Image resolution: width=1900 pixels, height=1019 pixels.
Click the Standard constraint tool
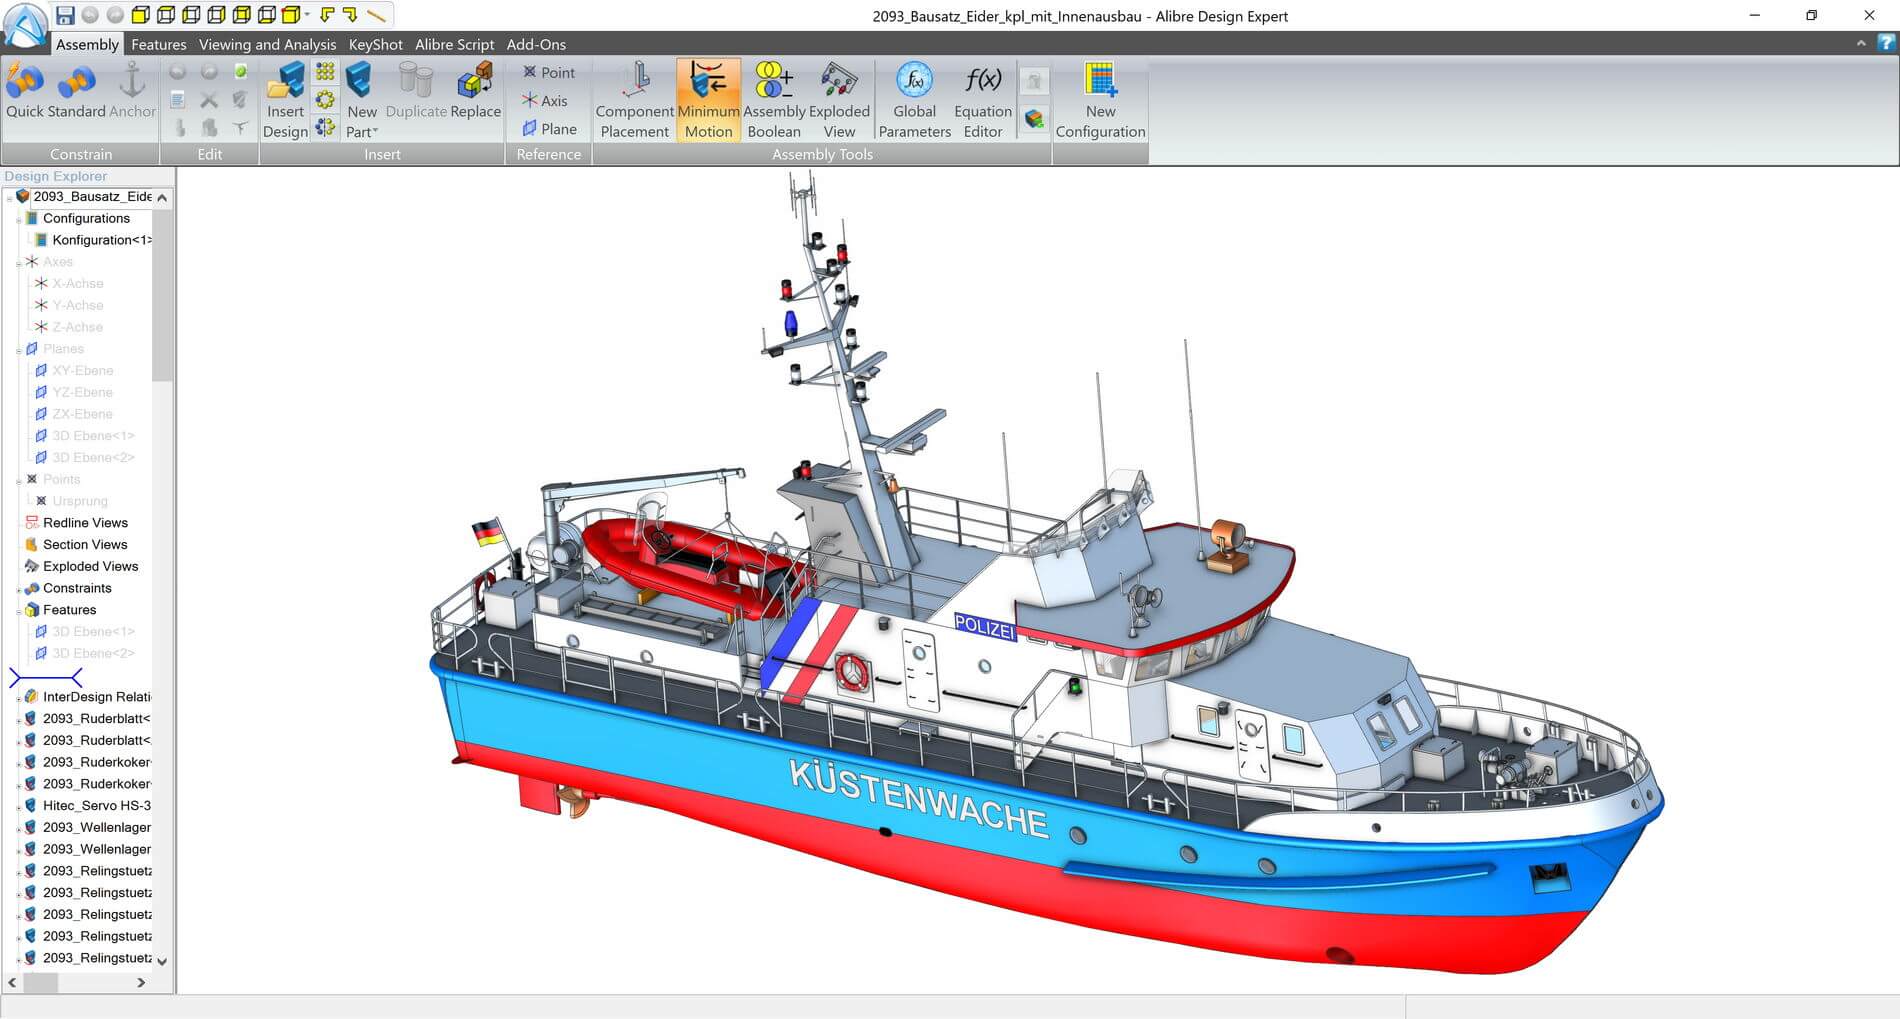76,91
